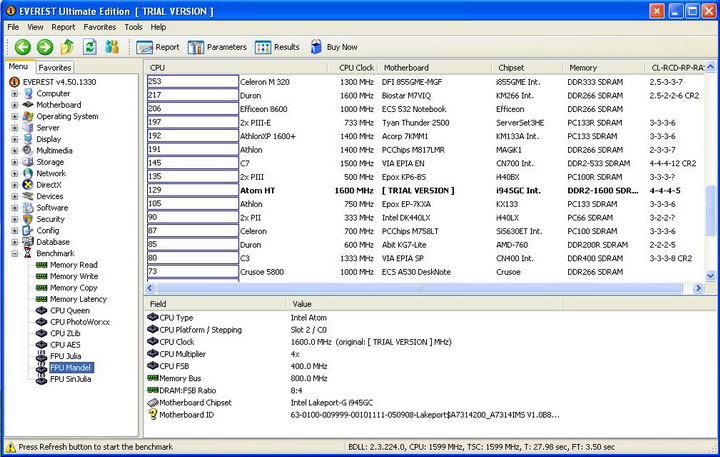Select the Storage tree icon
720x457 pixels.
(28, 162)
